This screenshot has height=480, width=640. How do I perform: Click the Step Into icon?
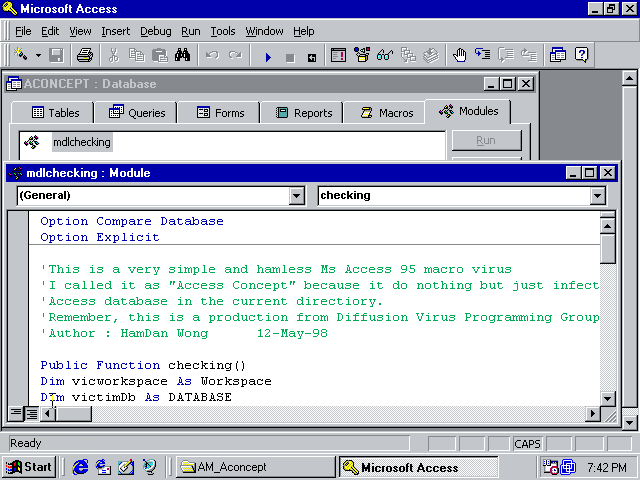point(482,55)
